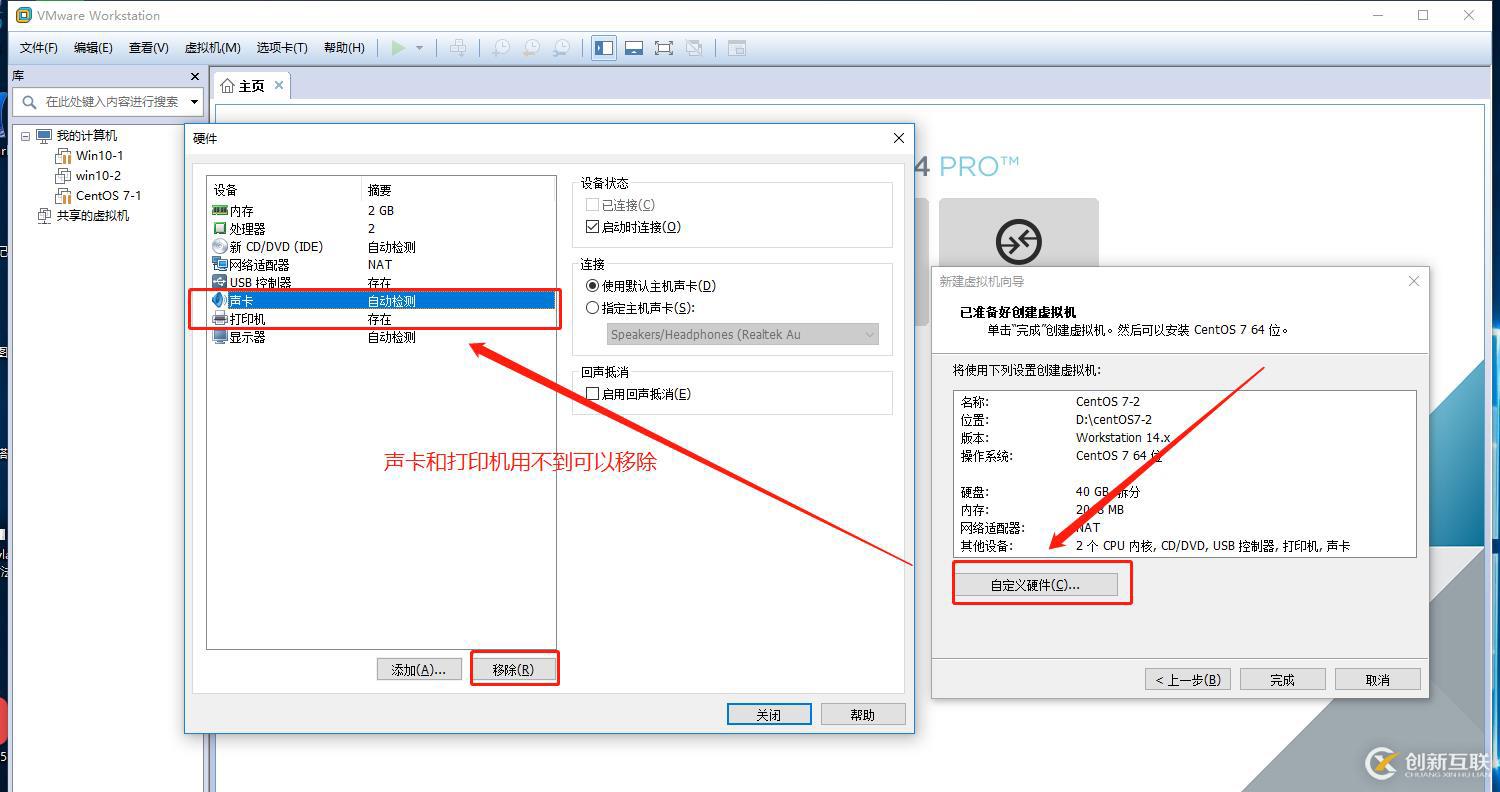Click the Unity mode toolbar icon
This screenshot has width=1500, height=792.
[694, 48]
